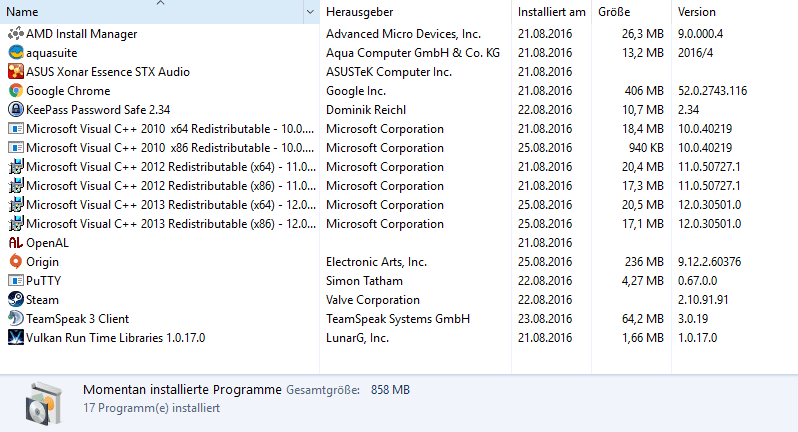Select Vulkan Run Time Libraries 1.0.17.0 entry
The width and height of the screenshot is (798, 432).
tap(116, 337)
